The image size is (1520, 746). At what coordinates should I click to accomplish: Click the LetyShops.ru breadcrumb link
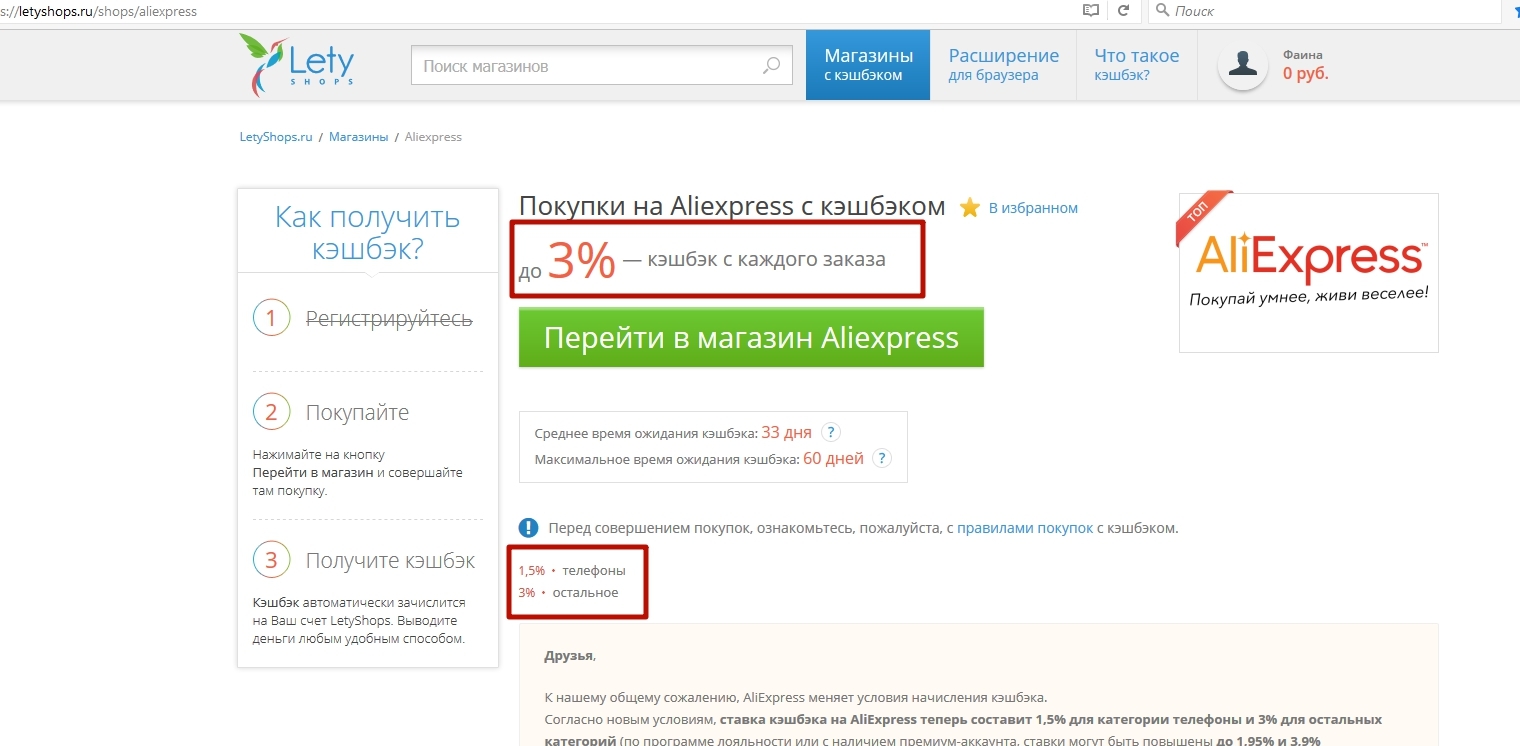tap(276, 137)
